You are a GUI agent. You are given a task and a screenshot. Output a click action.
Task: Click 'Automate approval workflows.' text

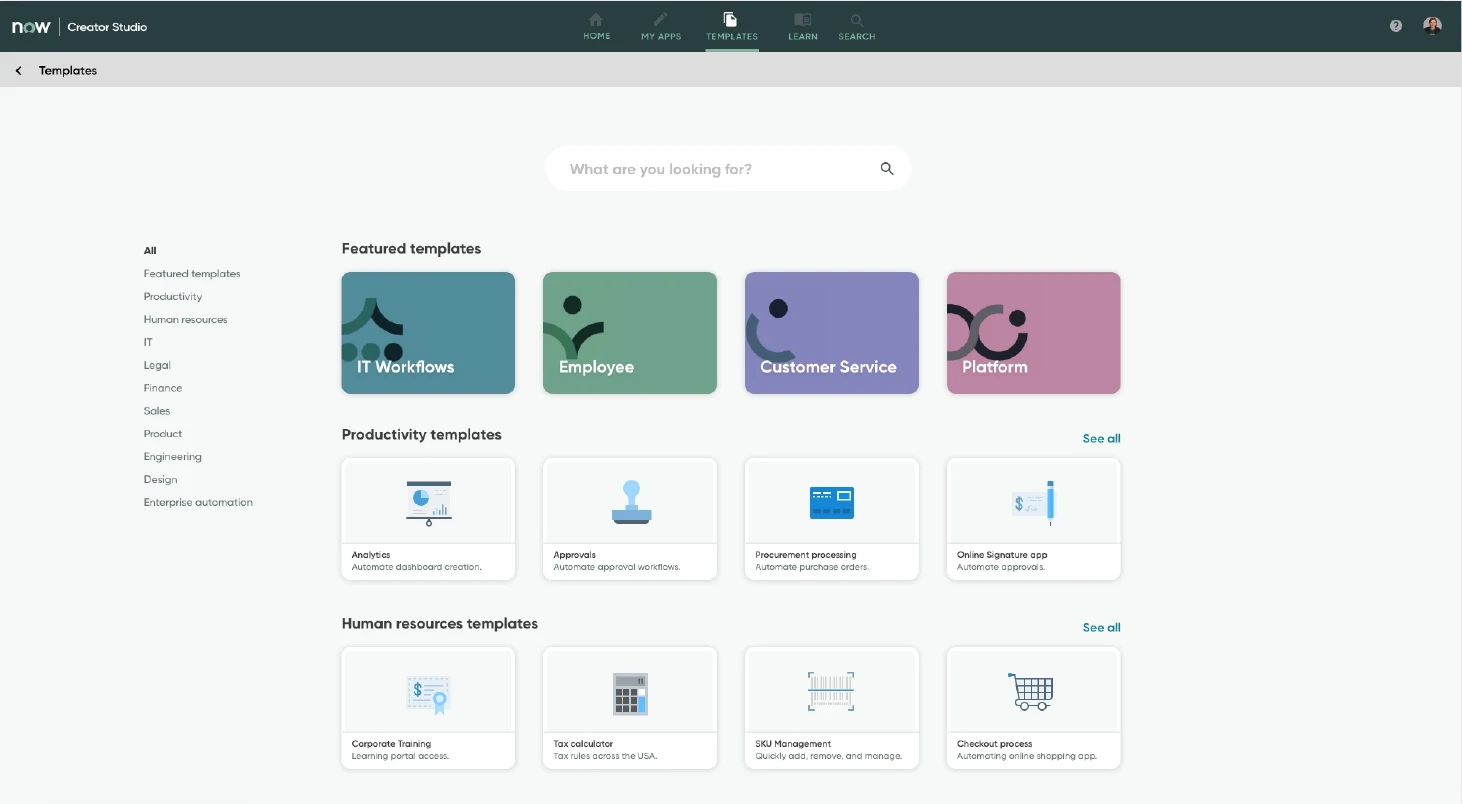617,567
